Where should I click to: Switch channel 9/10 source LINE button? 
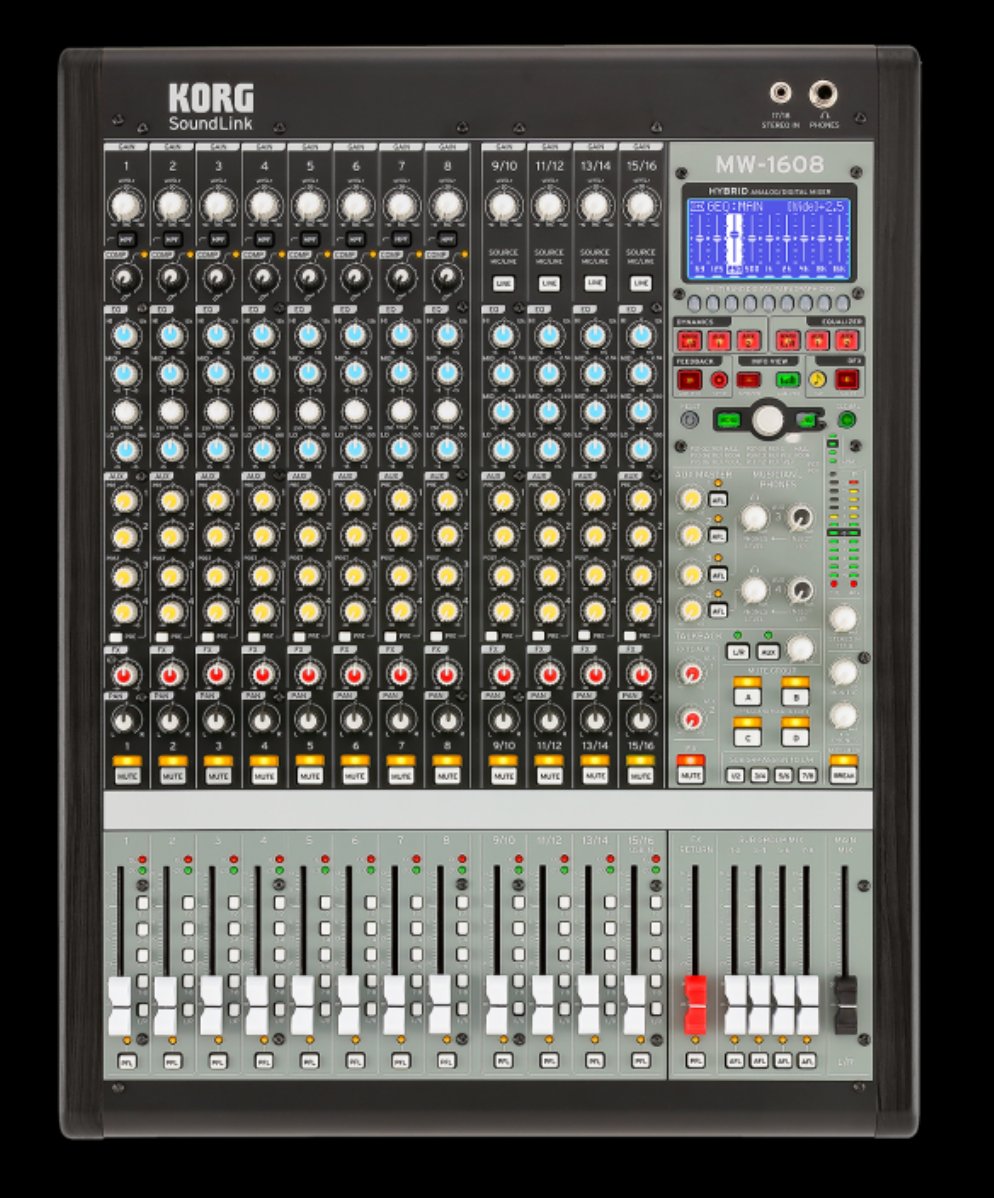point(503,283)
